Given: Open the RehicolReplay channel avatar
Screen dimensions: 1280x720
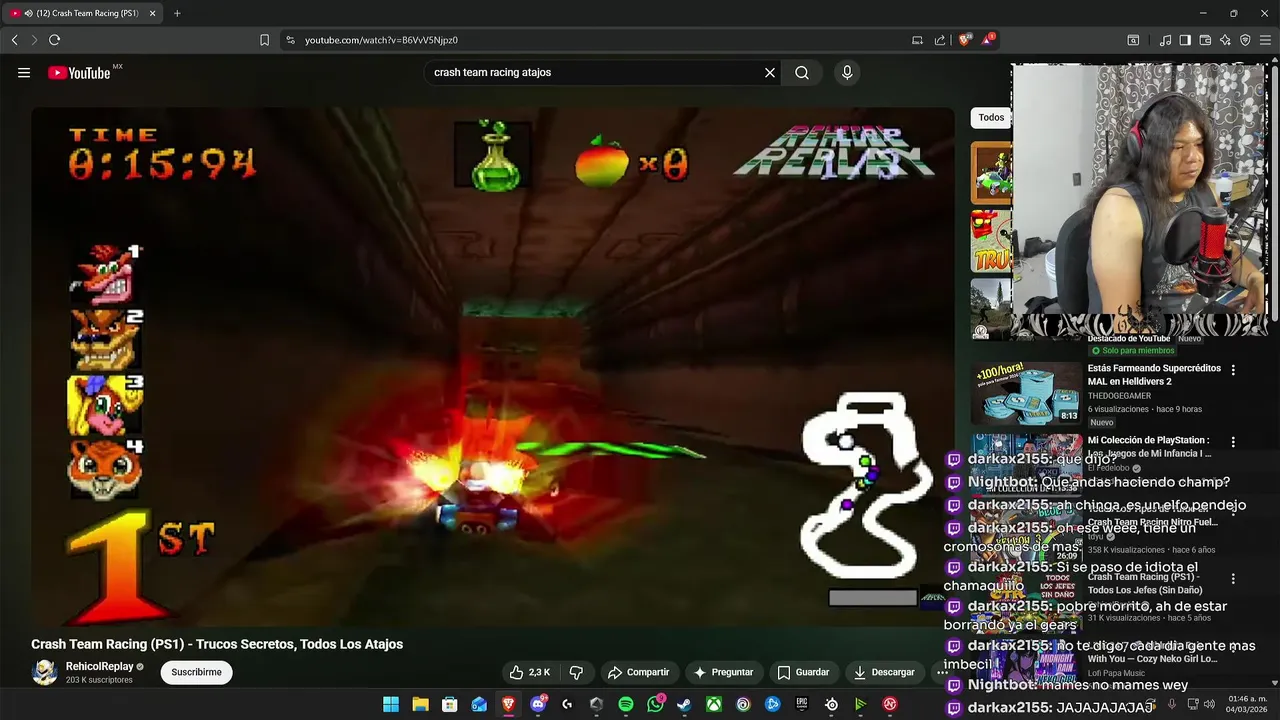Looking at the screenshot, I should pos(45,672).
